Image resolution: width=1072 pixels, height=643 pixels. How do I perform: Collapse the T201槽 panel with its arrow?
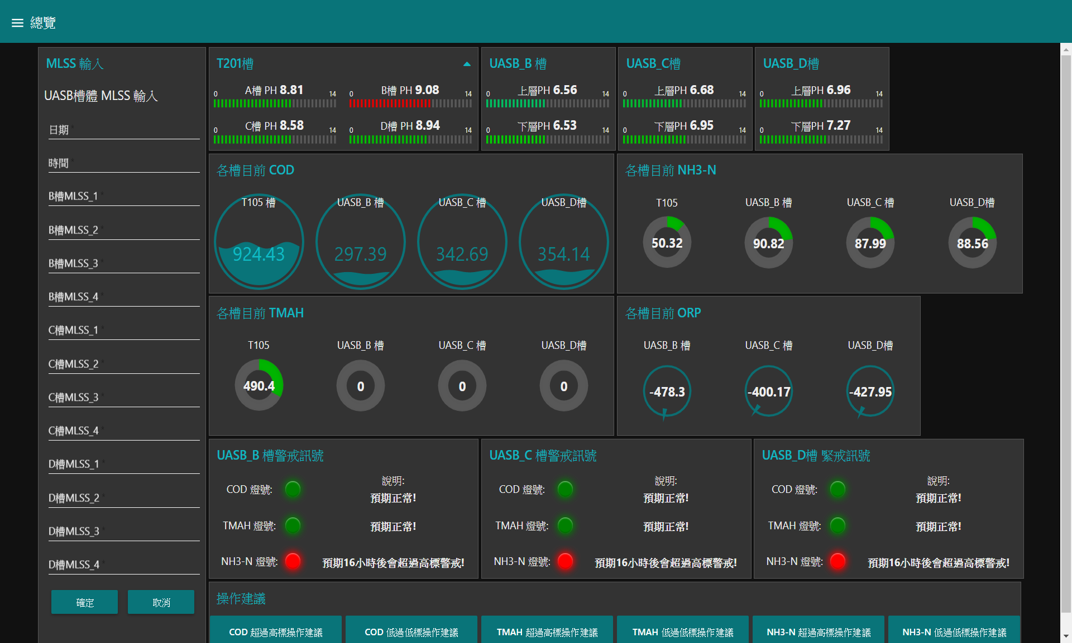pyautogui.click(x=467, y=64)
